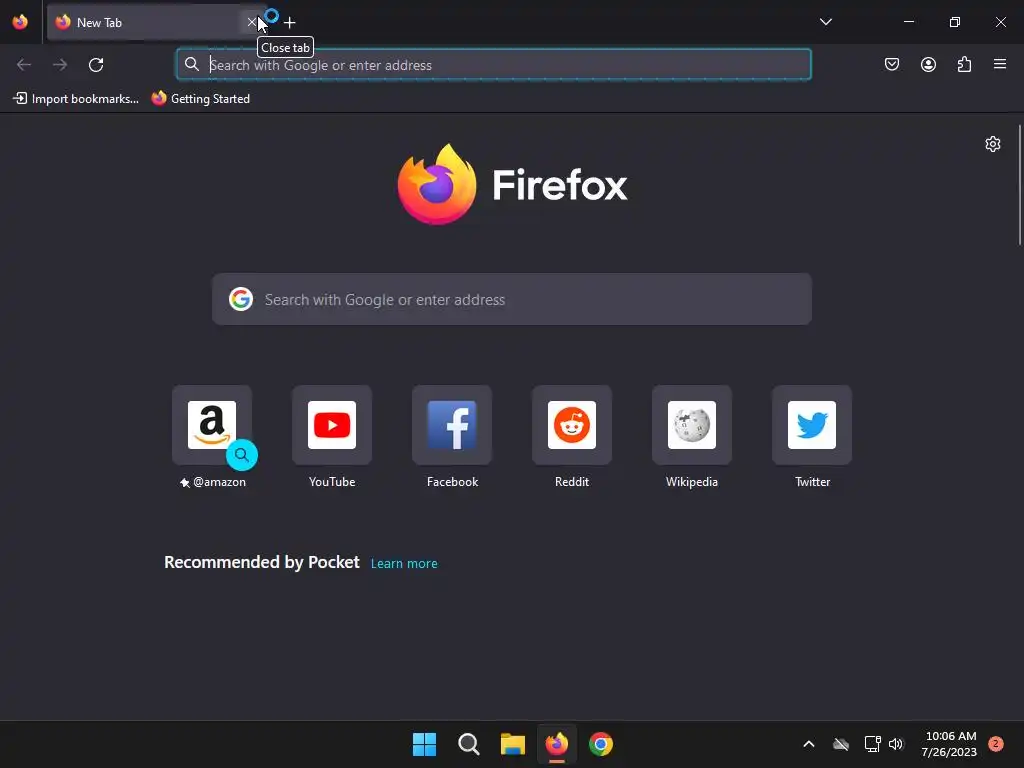Open the application hamburger menu
Screen dimensions: 1024x768
pos(1000,64)
